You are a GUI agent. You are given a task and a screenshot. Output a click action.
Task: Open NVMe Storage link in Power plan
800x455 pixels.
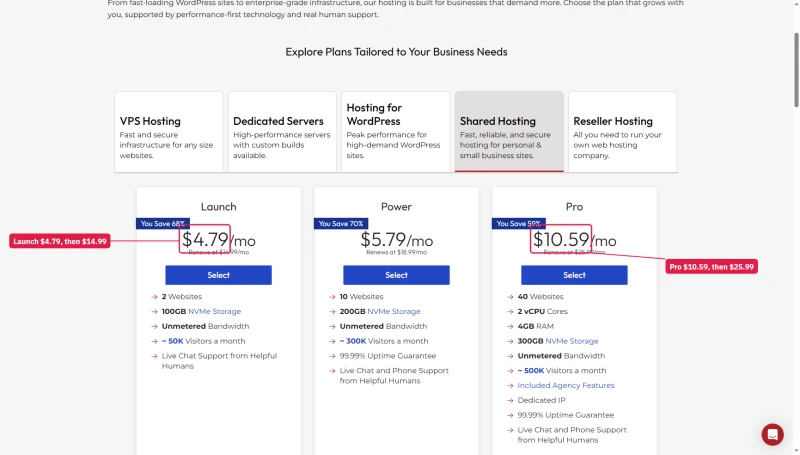coord(394,311)
